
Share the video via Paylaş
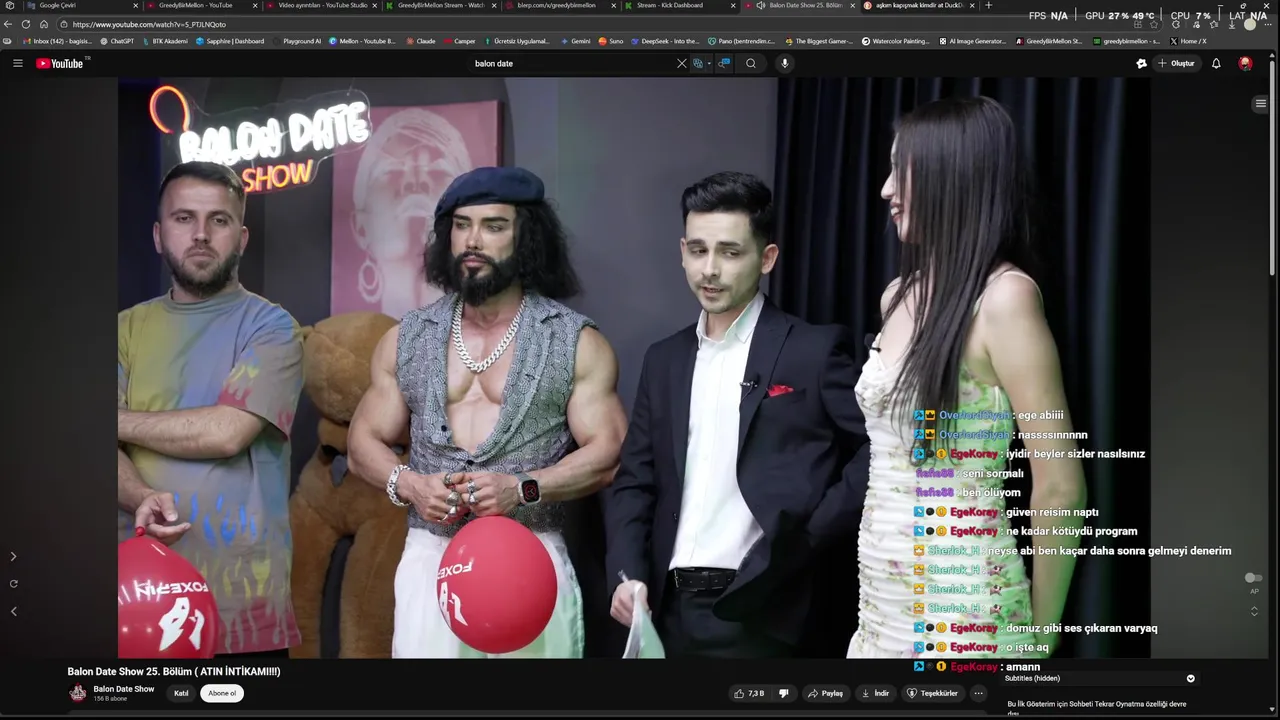826,693
